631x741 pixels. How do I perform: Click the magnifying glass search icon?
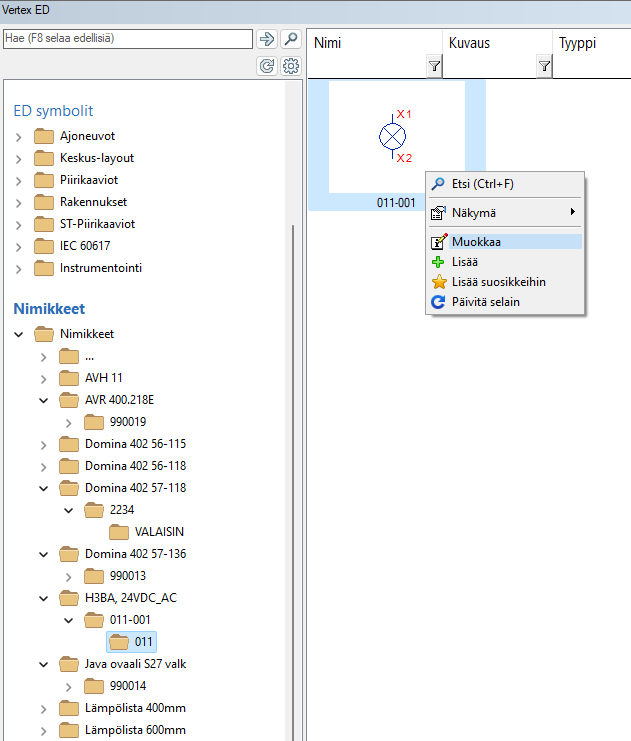pos(291,39)
